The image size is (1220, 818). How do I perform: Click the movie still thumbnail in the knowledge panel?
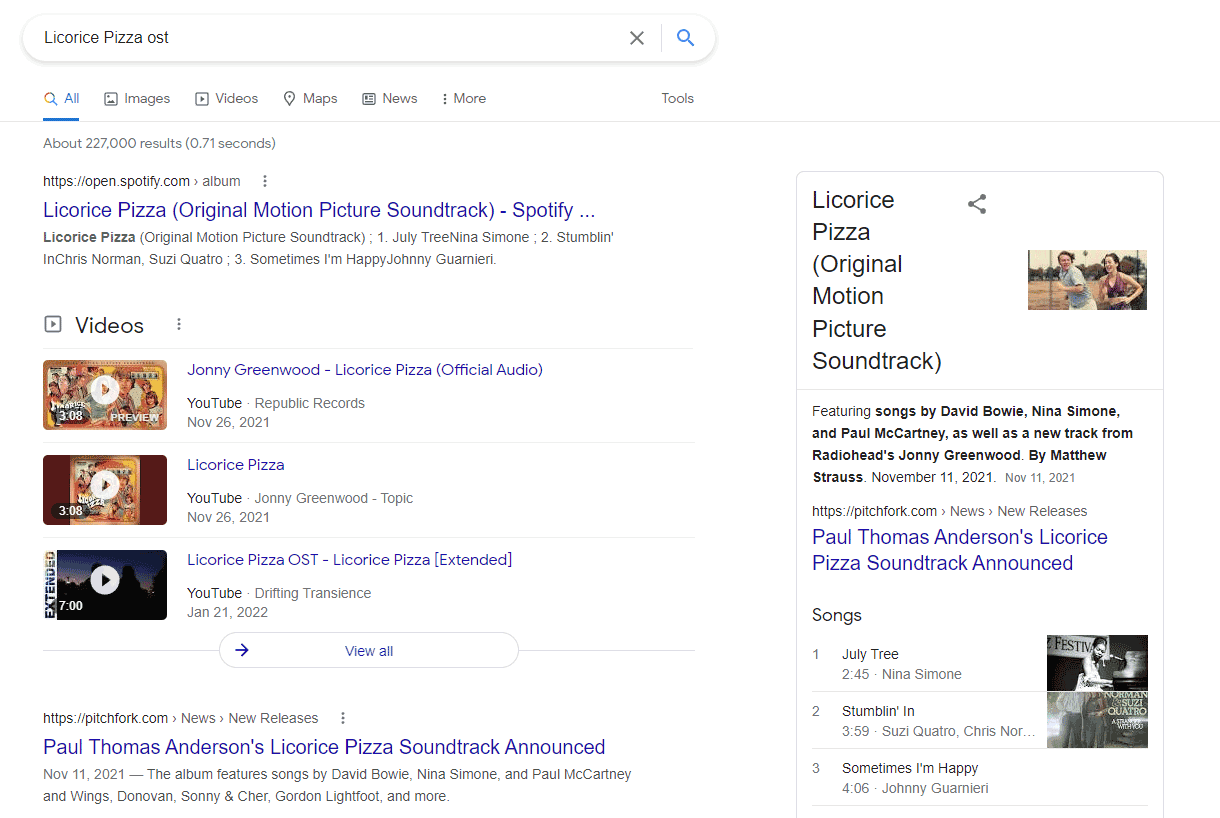coord(1087,280)
